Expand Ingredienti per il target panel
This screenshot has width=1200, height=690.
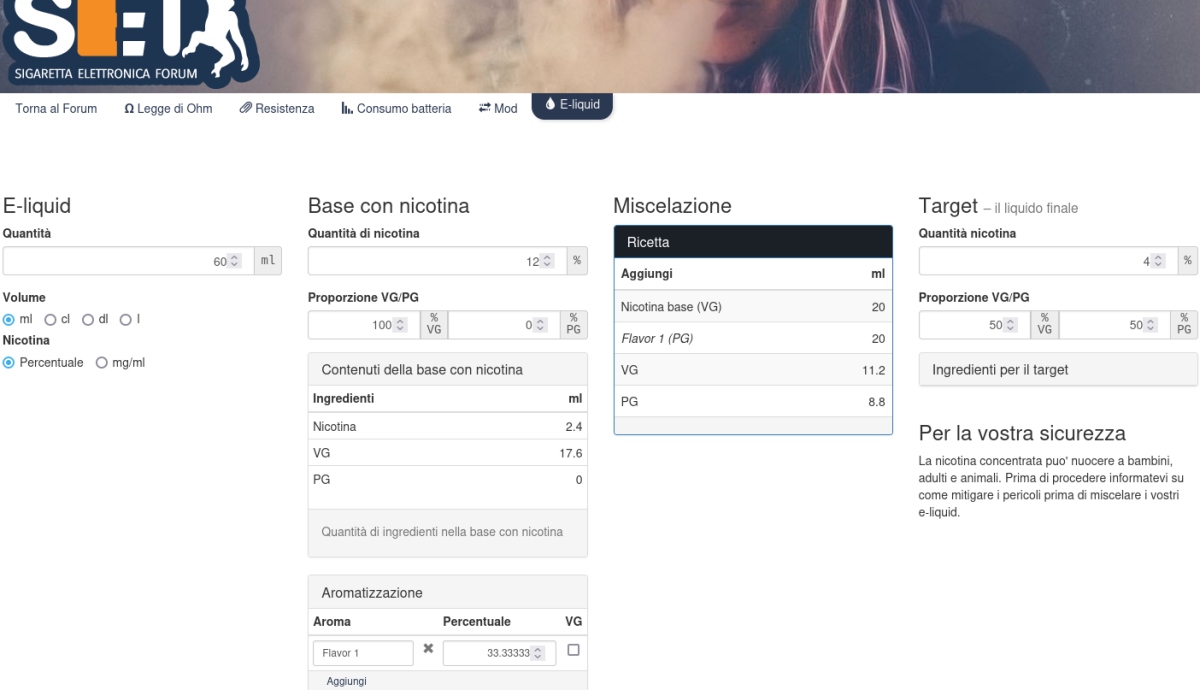(1058, 370)
